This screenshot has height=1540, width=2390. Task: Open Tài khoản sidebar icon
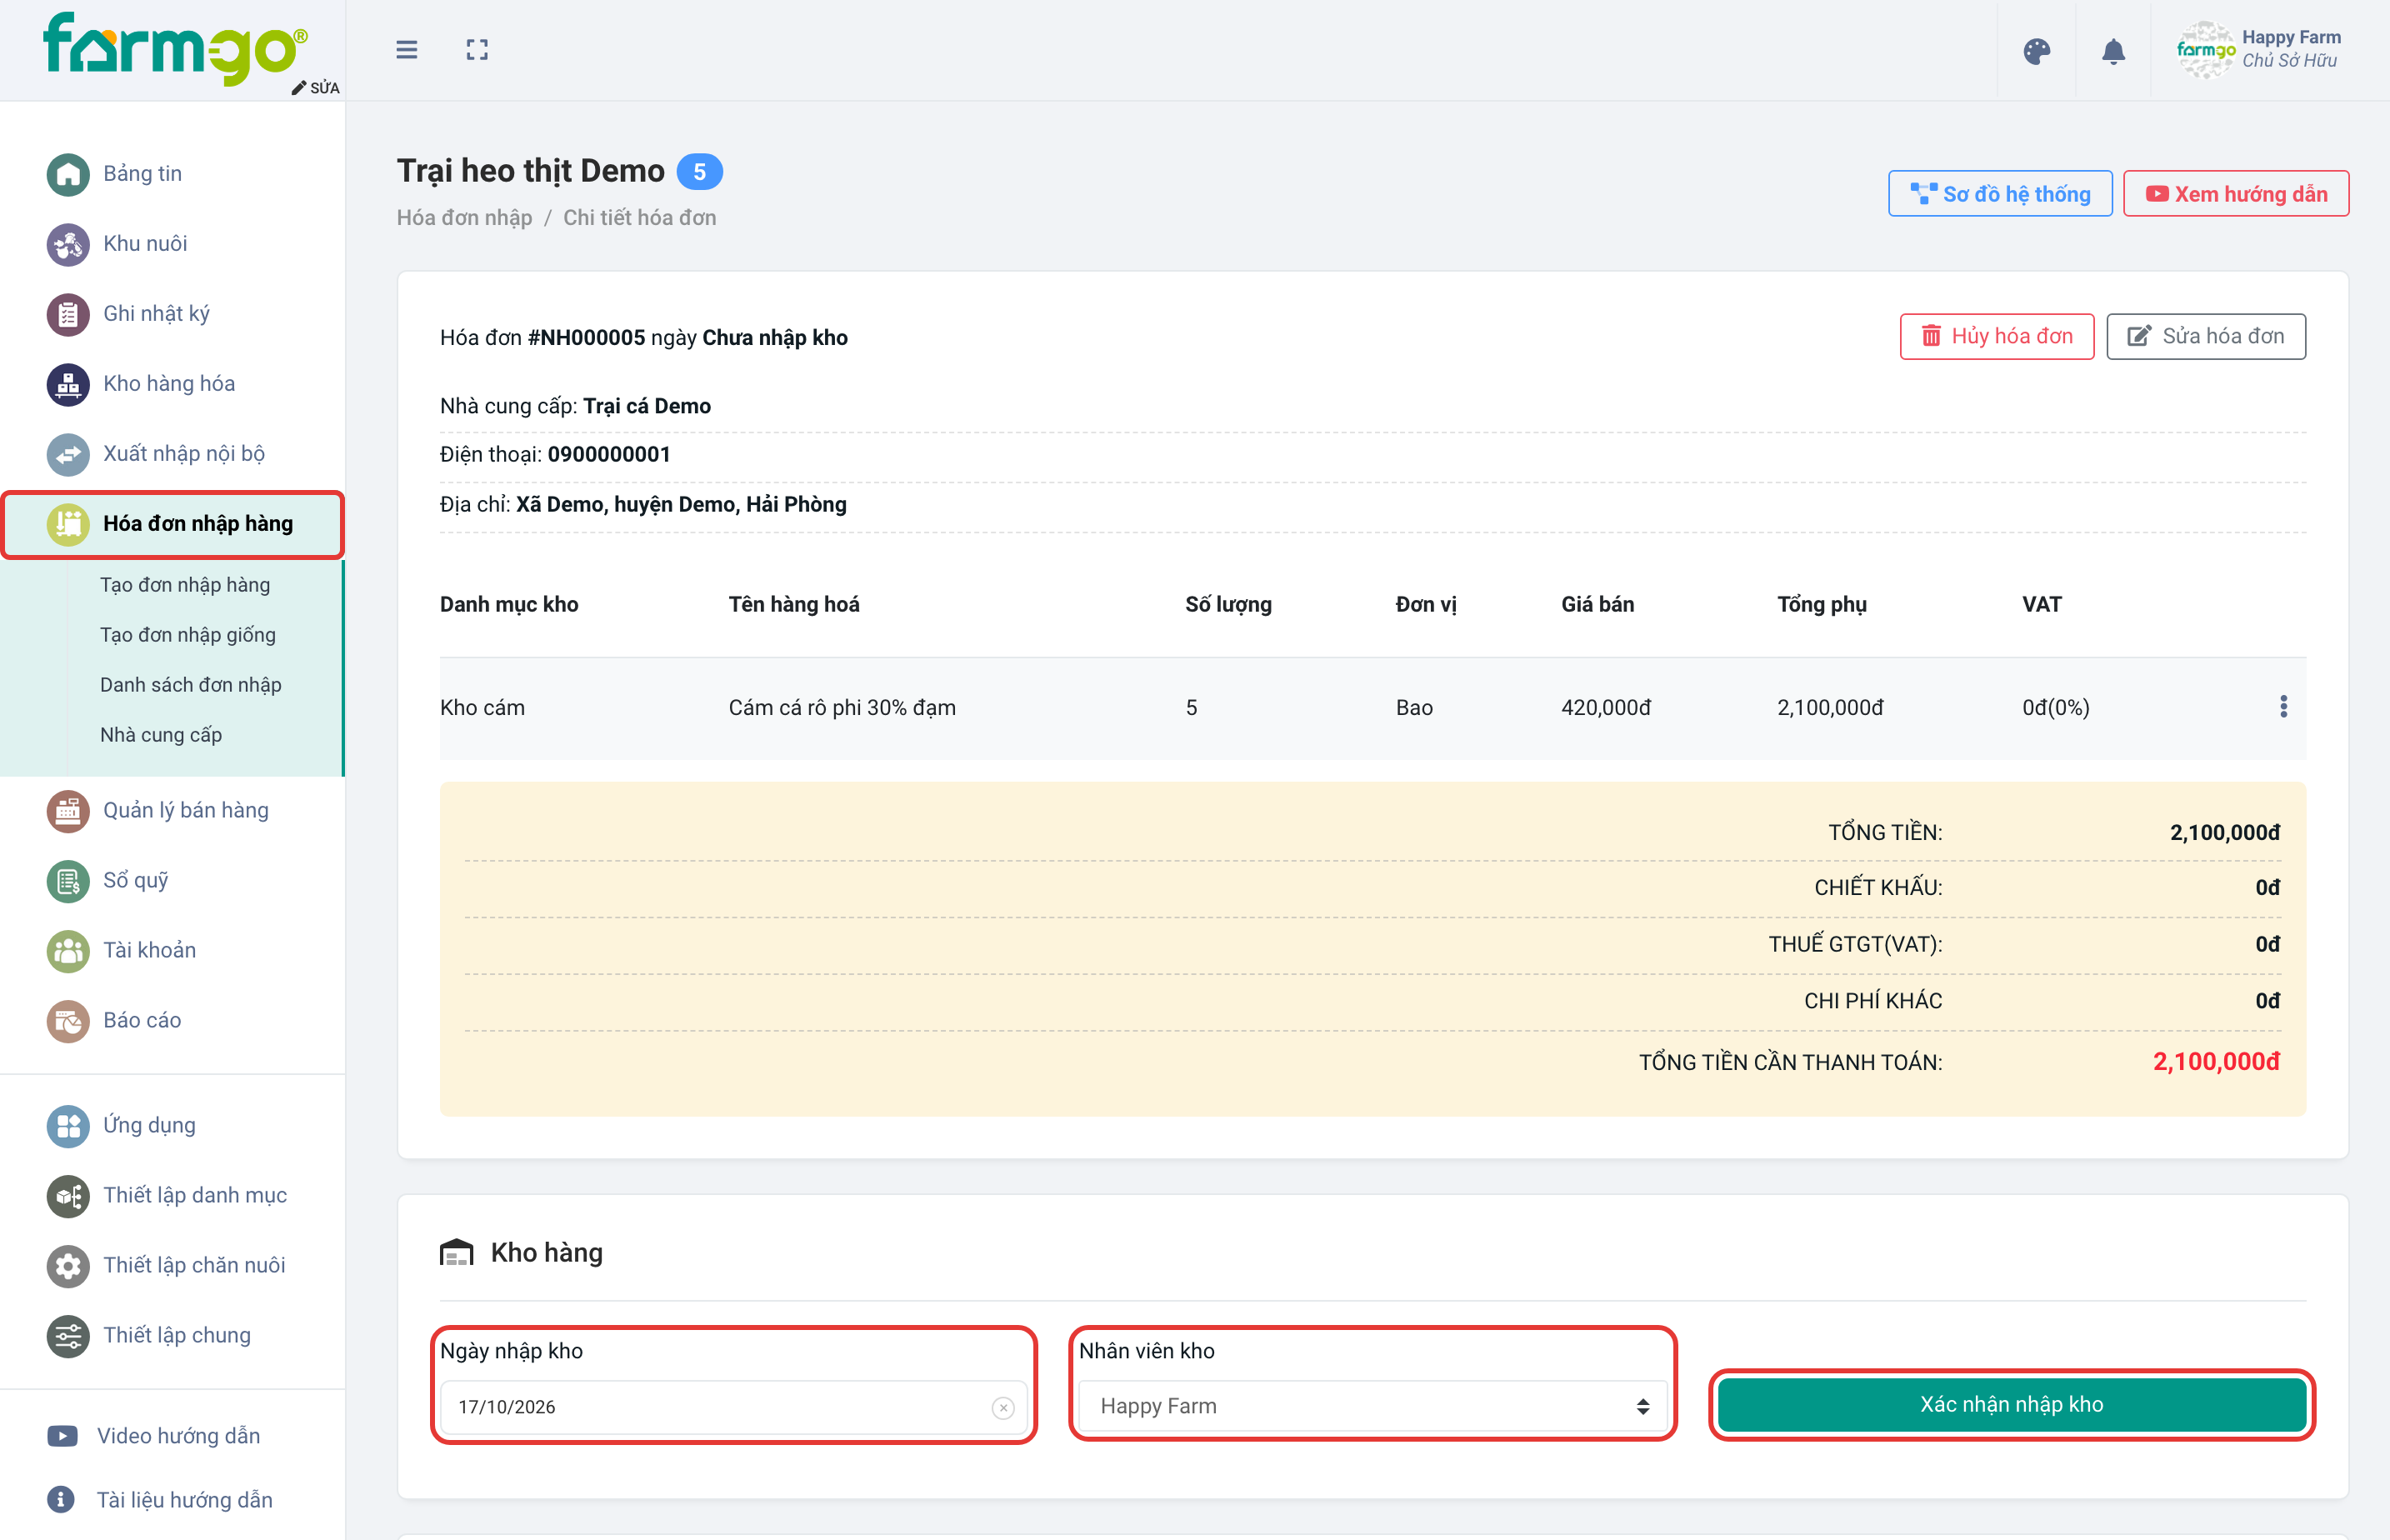(68, 951)
